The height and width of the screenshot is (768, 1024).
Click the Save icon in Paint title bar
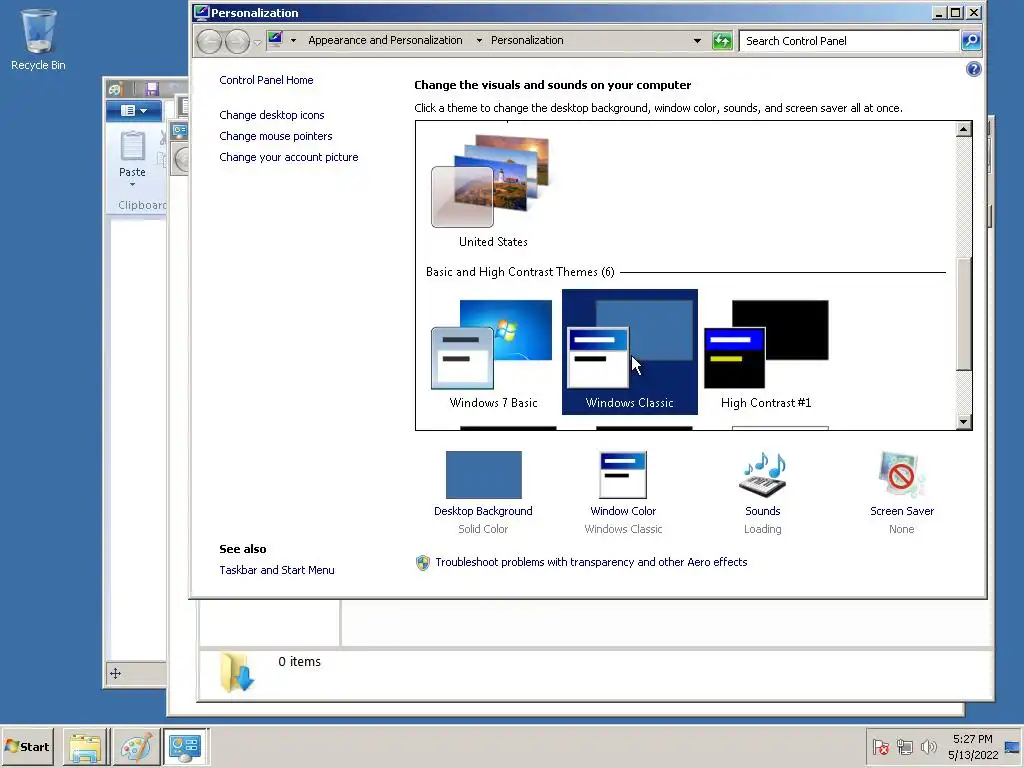[152, 89]
